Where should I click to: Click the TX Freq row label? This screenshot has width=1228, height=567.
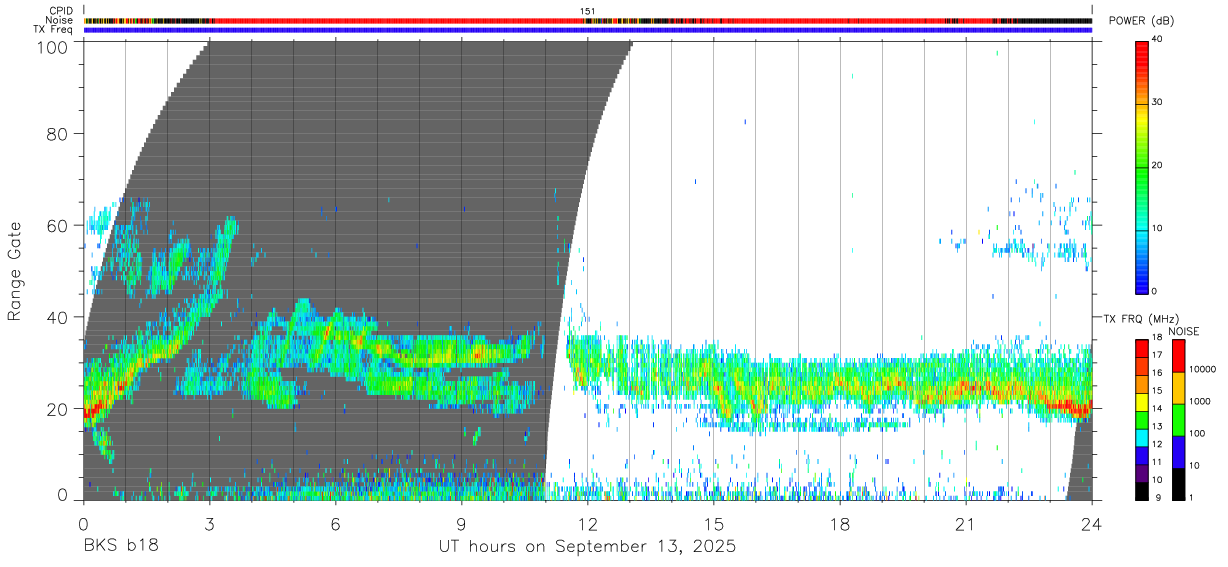point(53,29)
